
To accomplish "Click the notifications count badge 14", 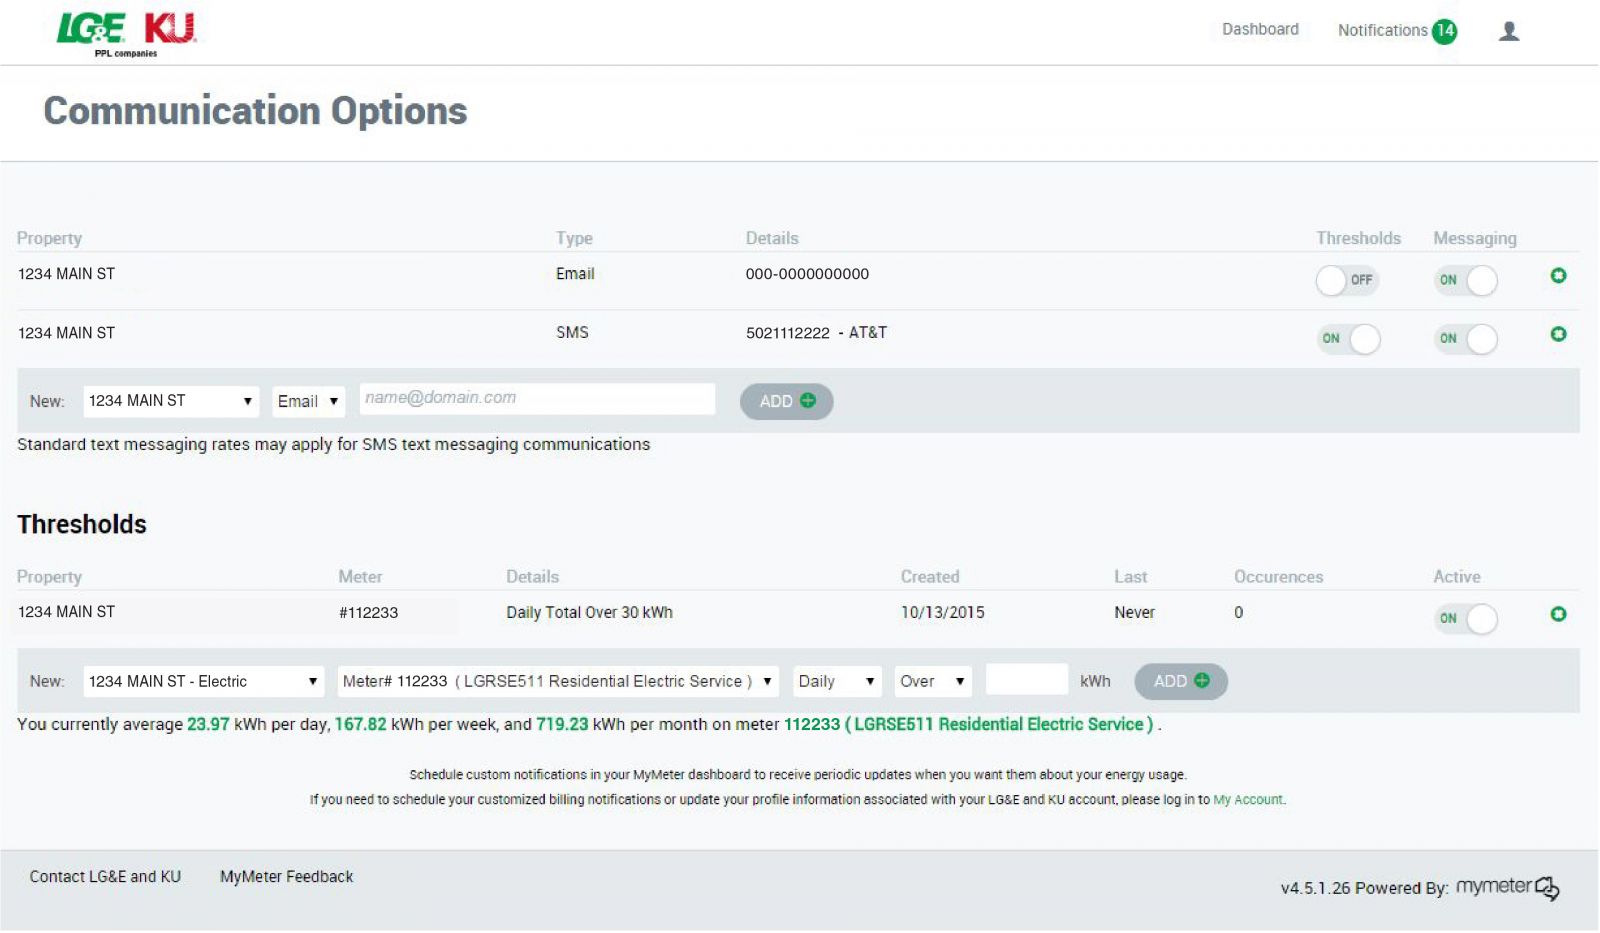I will tap(1444, 31).
